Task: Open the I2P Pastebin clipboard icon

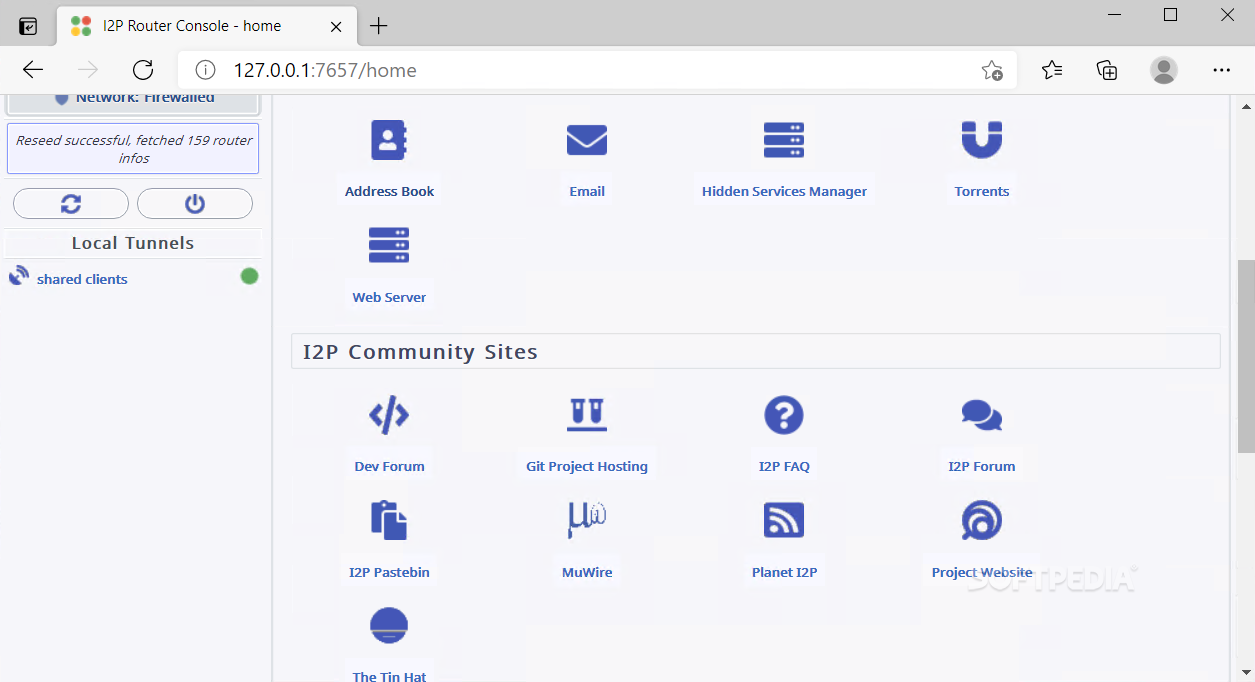Action: tap(389, 521)
